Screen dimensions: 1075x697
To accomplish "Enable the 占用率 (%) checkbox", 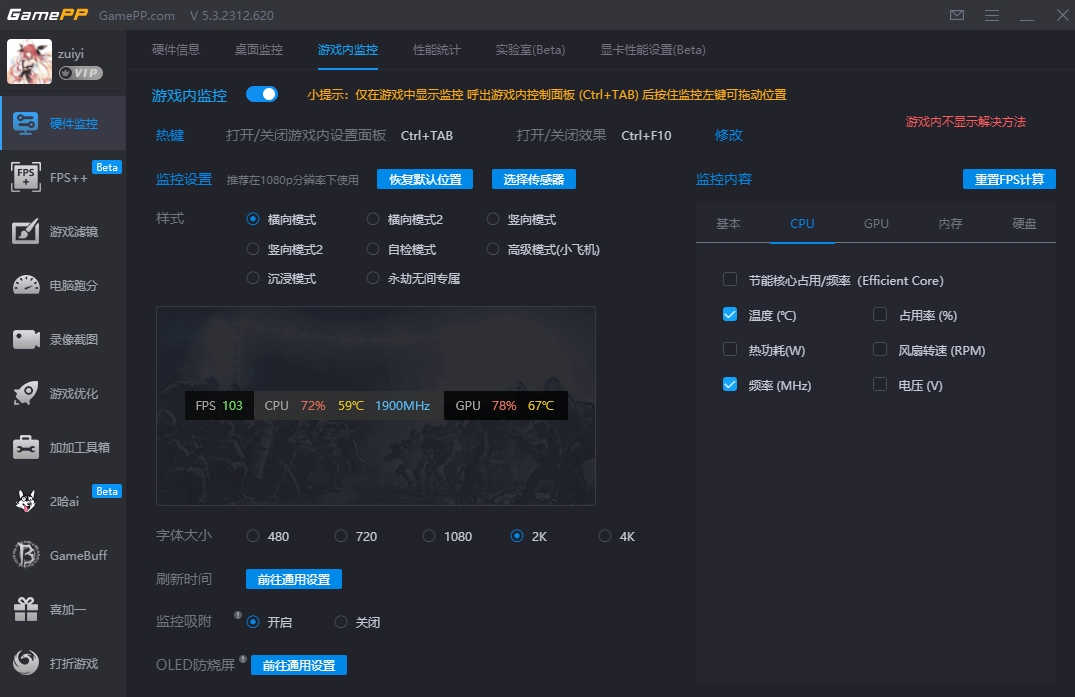I will [880, 314].
